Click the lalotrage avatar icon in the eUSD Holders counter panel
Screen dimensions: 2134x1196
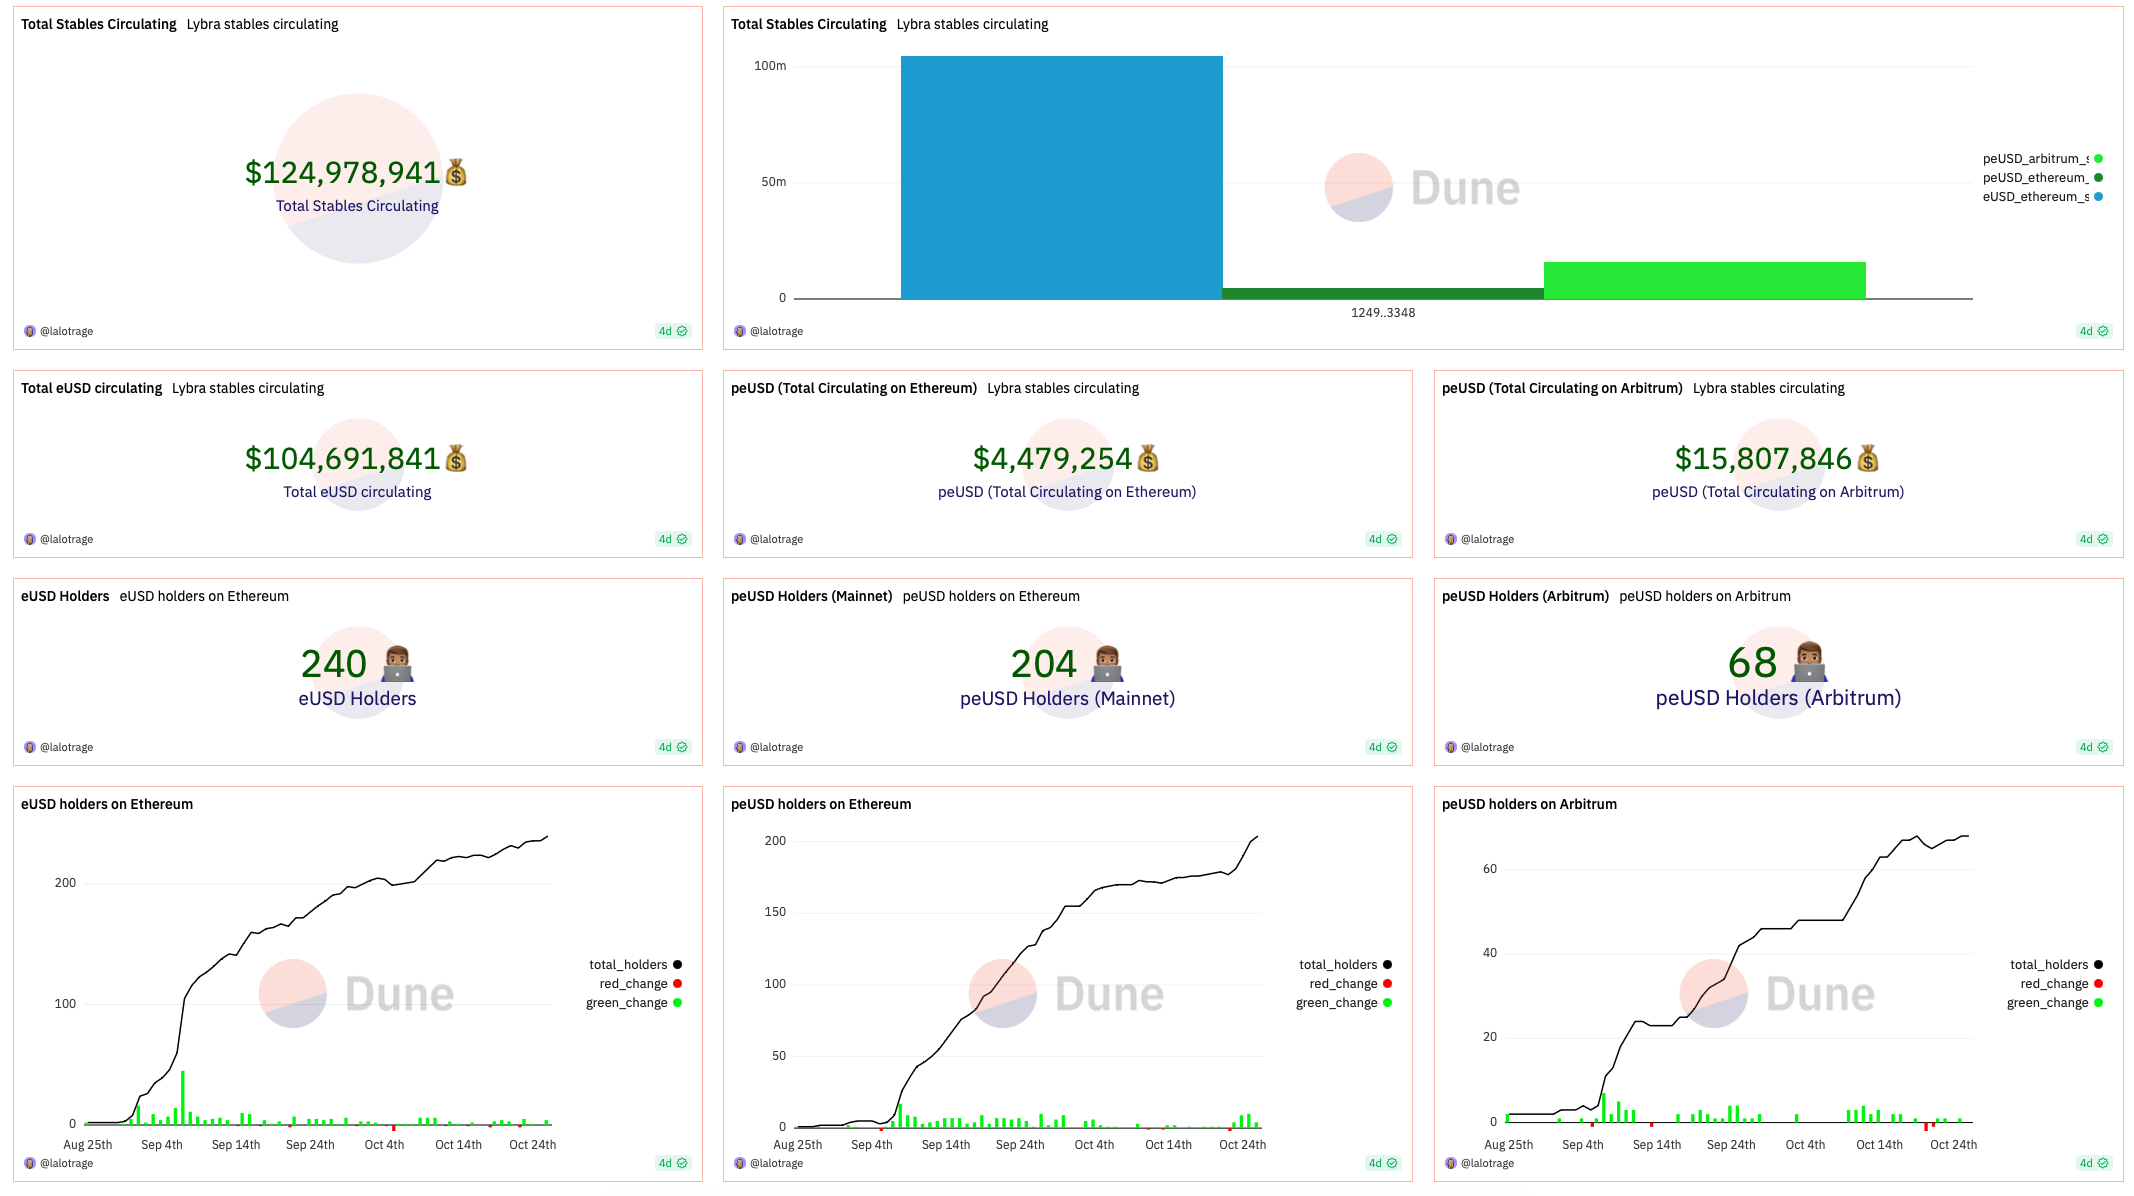[x=30, y=747]
